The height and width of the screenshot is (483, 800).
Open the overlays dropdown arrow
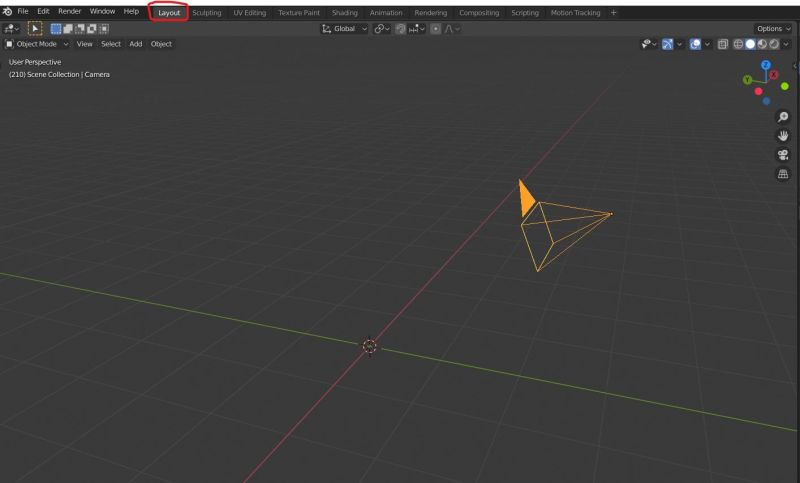(x=707, y=44)
